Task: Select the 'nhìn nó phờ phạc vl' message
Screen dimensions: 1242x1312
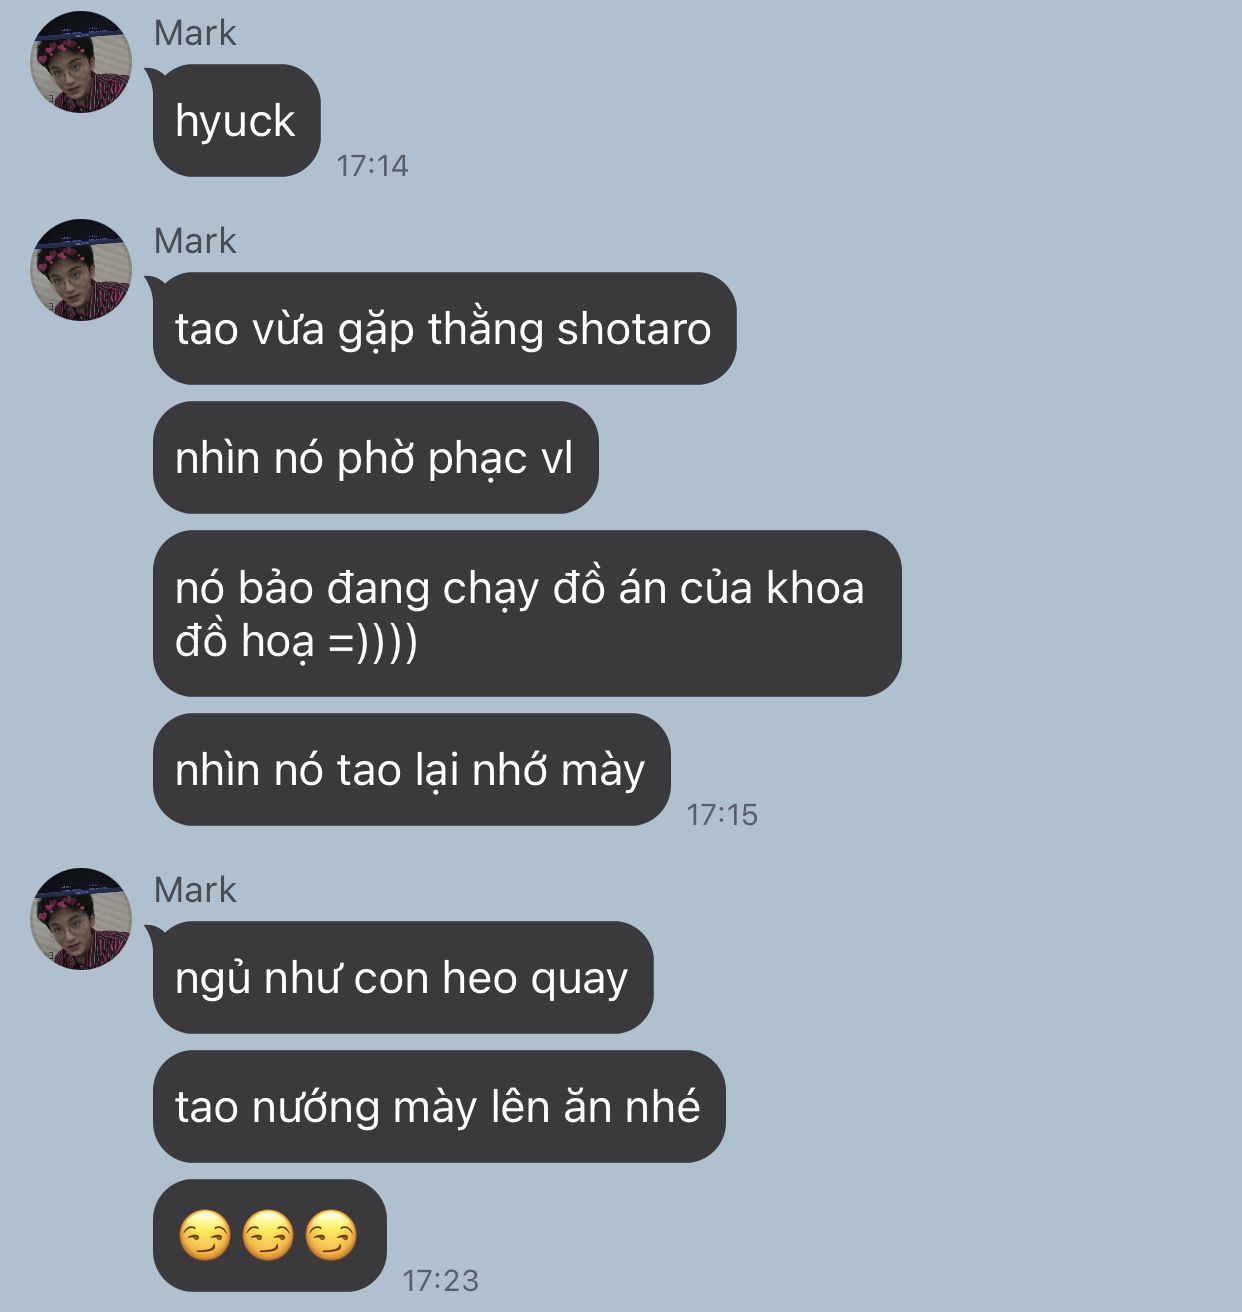Action: pos(375,457)
